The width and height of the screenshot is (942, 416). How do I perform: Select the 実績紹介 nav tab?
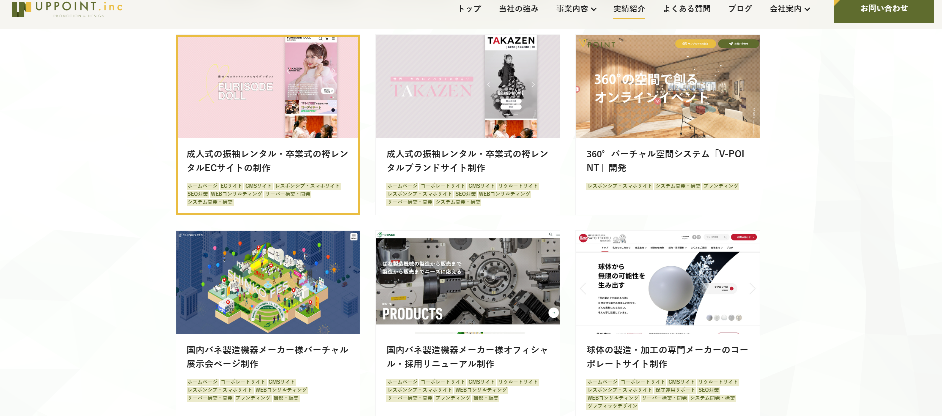[629, 9]
